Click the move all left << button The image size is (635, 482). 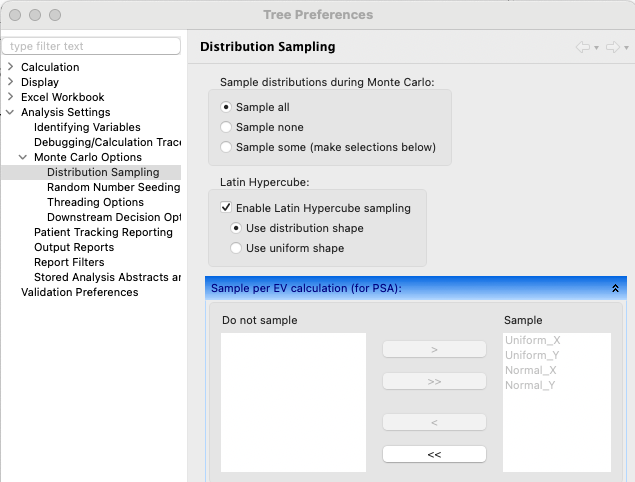click(434, 454)
